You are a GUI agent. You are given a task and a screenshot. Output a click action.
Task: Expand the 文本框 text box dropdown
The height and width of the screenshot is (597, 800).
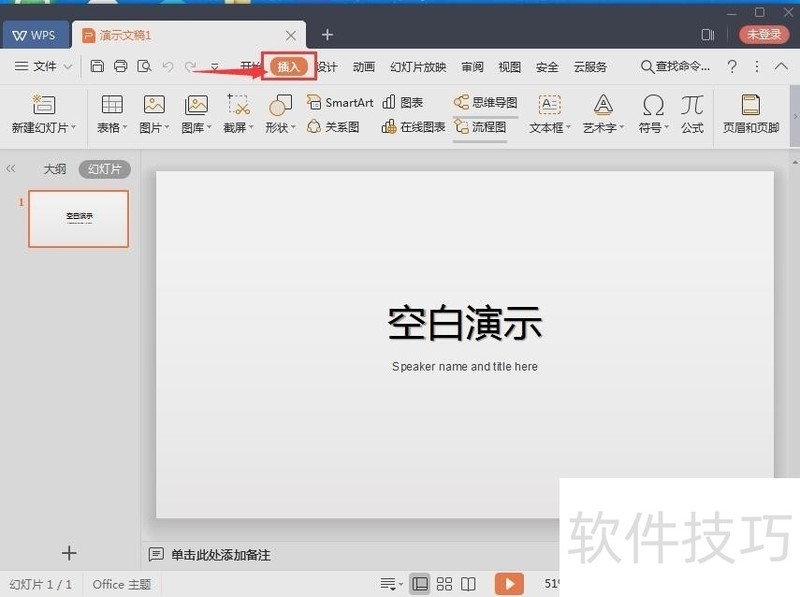[x=568, y=128]
